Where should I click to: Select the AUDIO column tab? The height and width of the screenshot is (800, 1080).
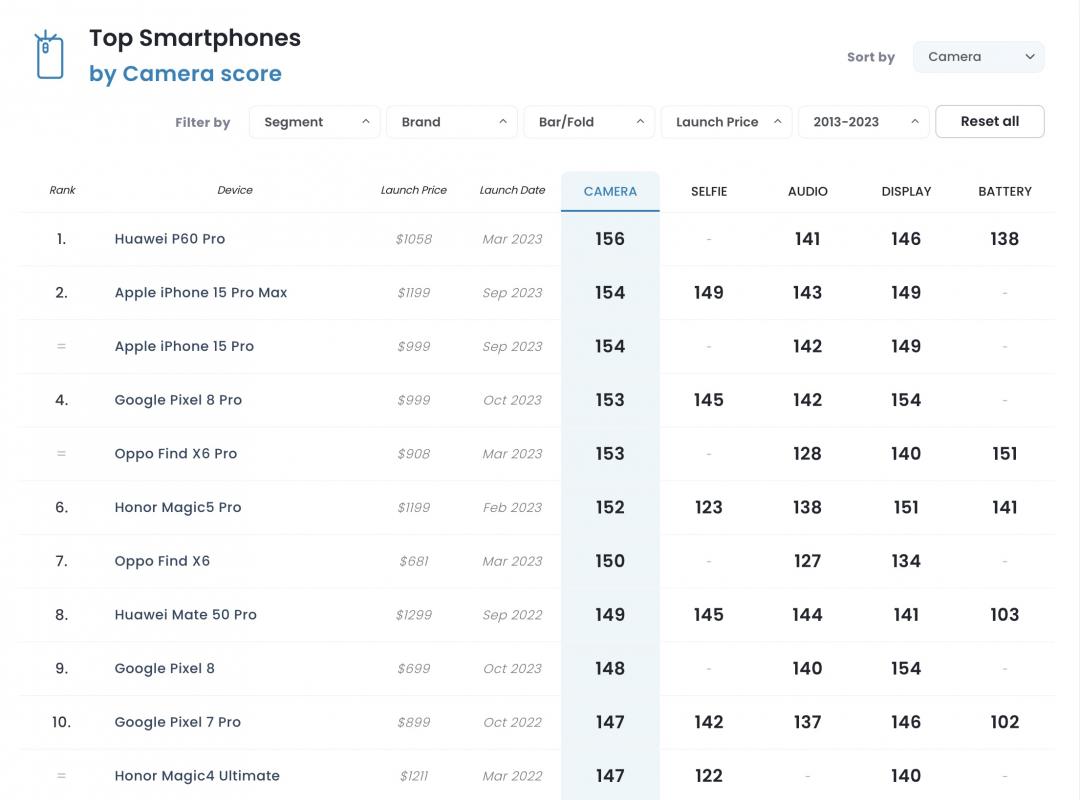click(807, 192)
